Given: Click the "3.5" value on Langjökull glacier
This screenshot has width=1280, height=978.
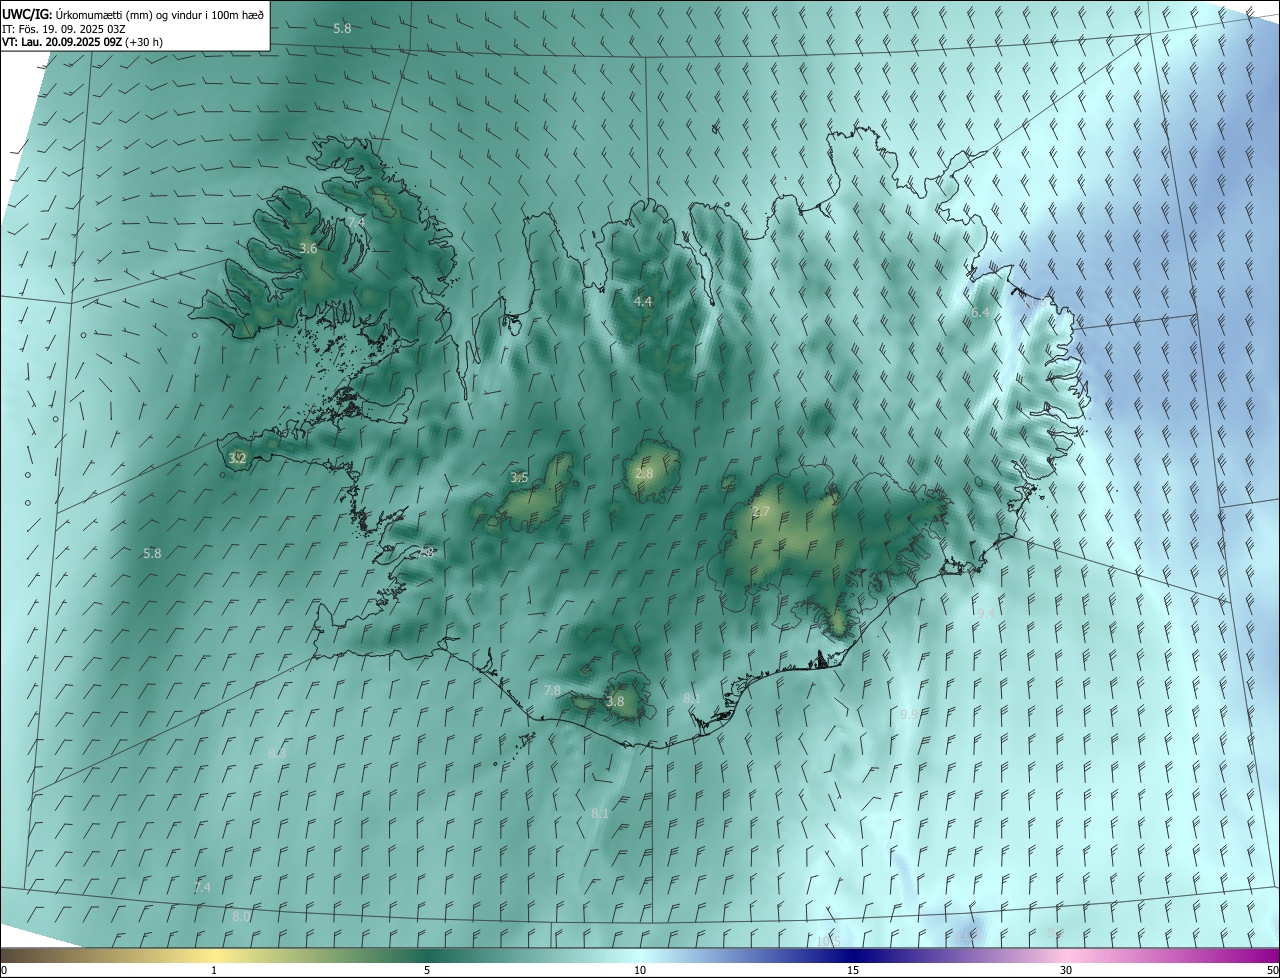Looking at the screenshot, I should click(519, 477).
